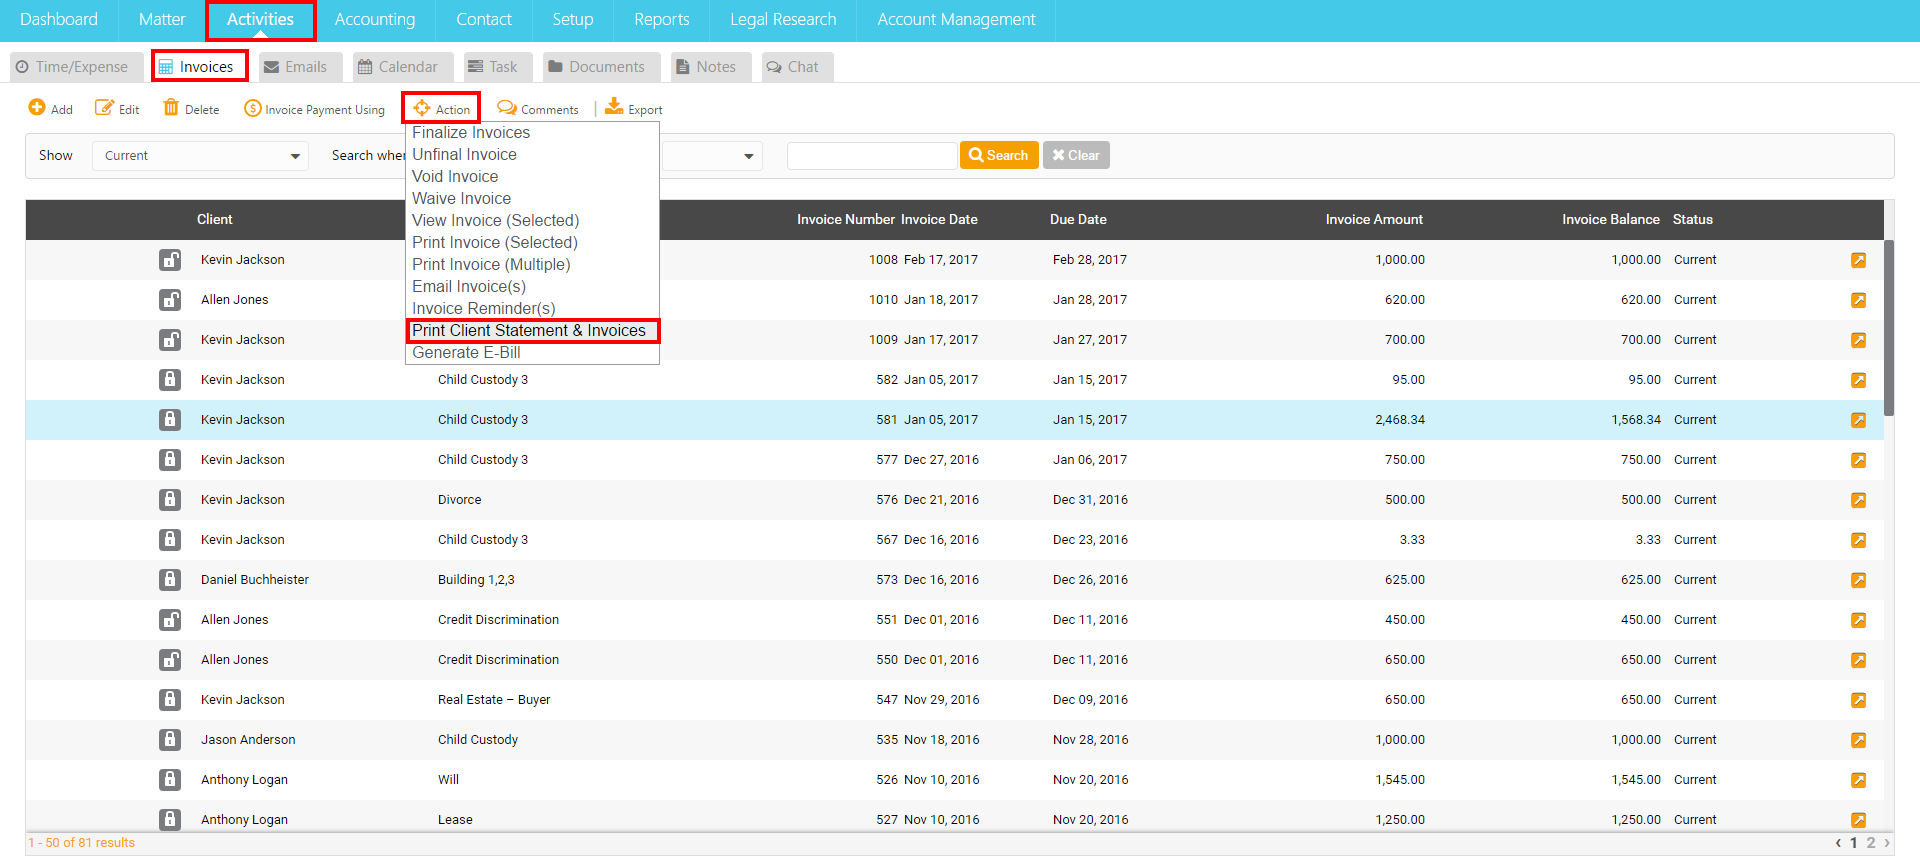Viewport: 1920px width, 863px height.
Task: Click lock icon for invoice 1010
Action: [170, 300]
